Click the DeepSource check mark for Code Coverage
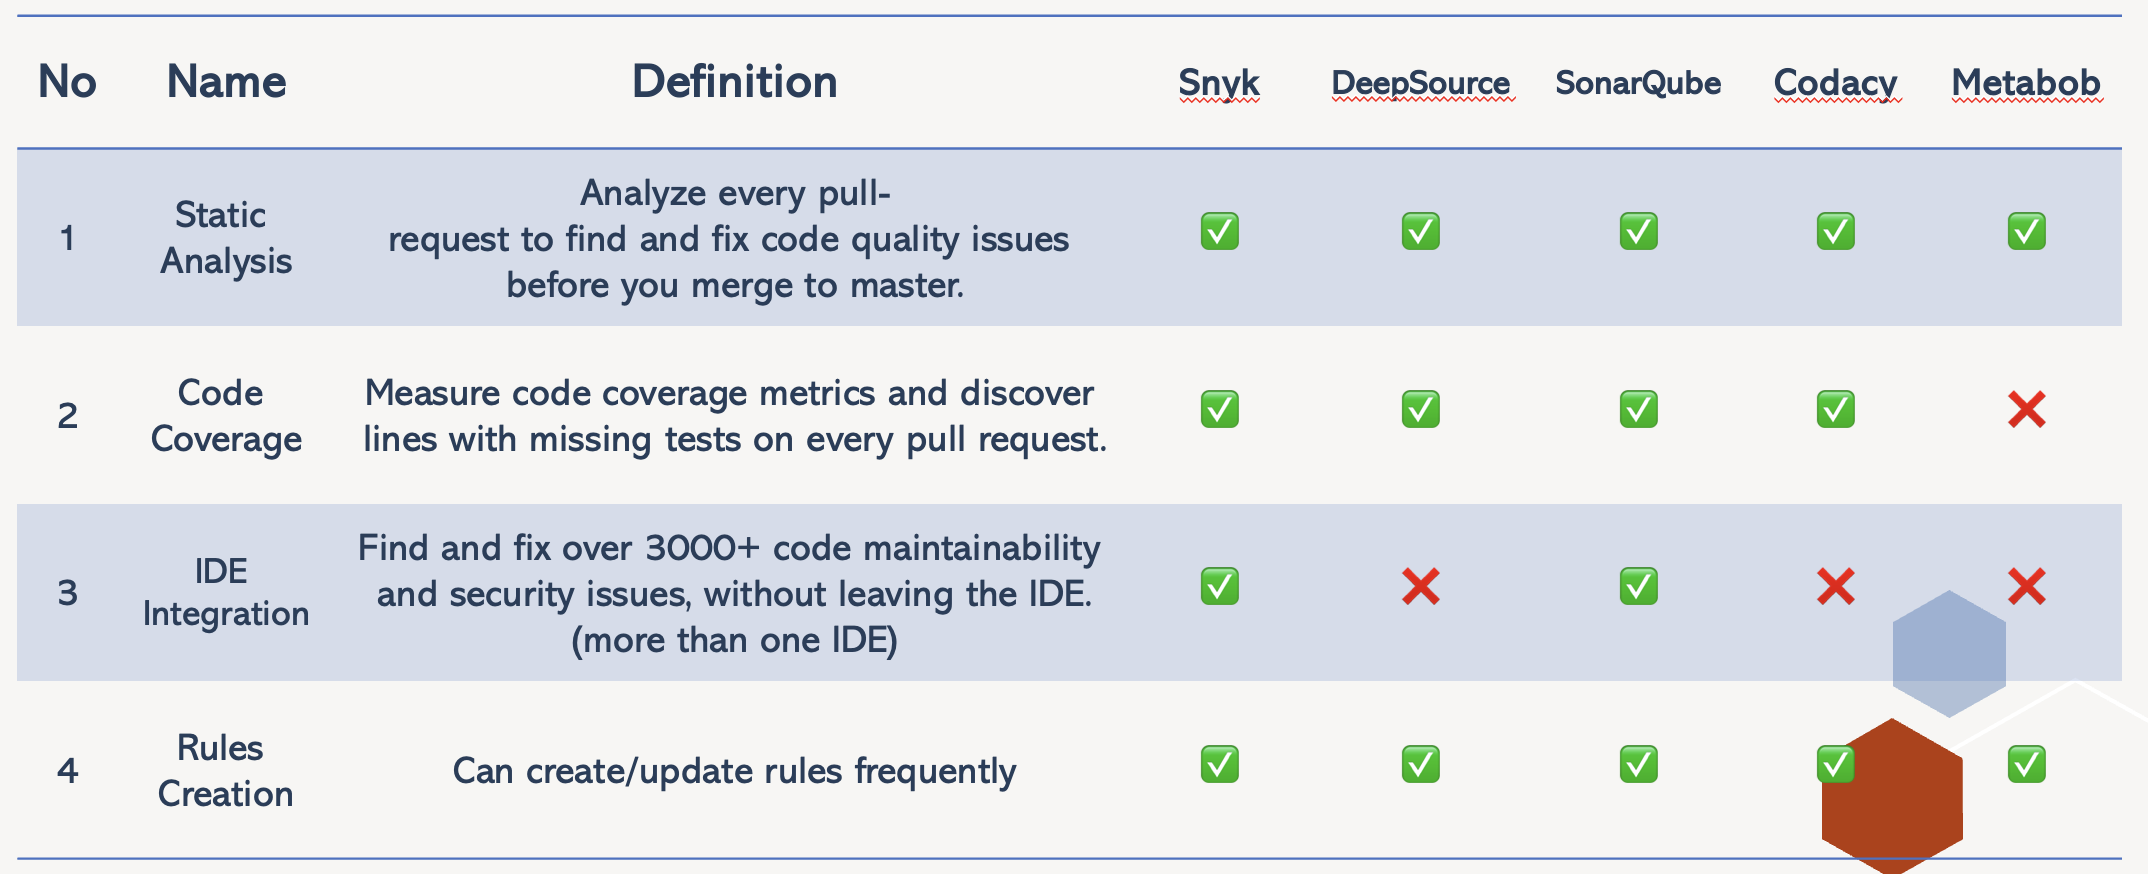The height and width of the screenshot is (874, 2148). [x=1420, y=409]
